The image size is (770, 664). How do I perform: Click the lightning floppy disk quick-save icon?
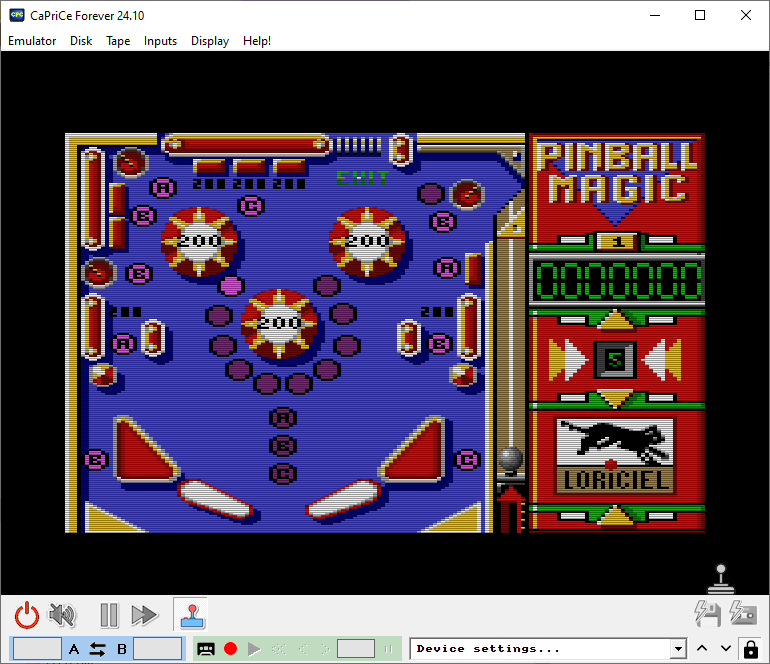click(x=708, y=612)
